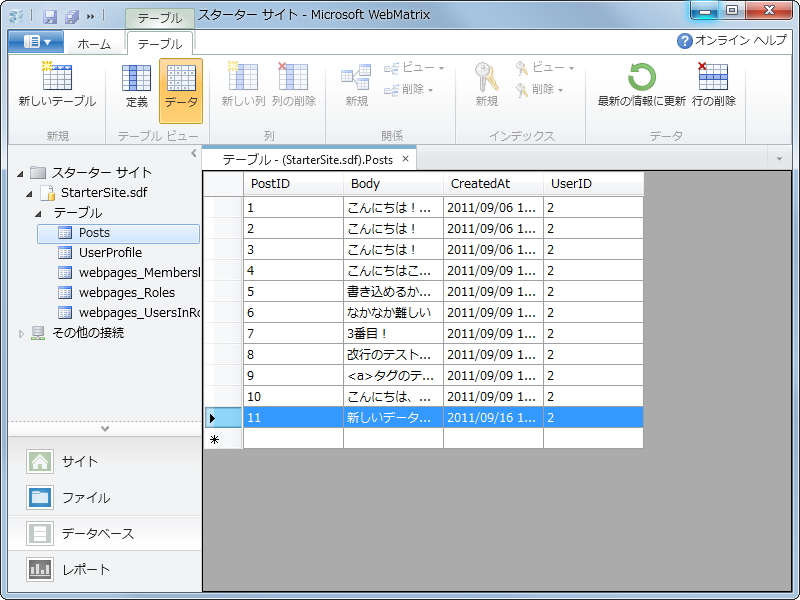Select the Body cell 改行のテスト...

pos(393,354)
